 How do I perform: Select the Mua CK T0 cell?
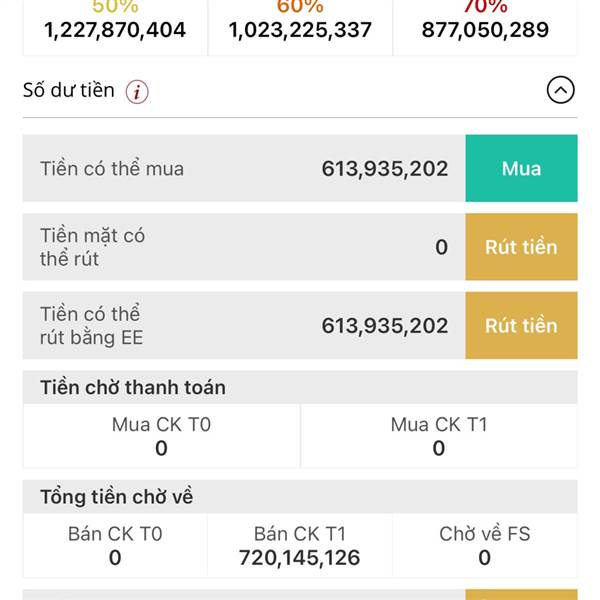tap(161, 436)
